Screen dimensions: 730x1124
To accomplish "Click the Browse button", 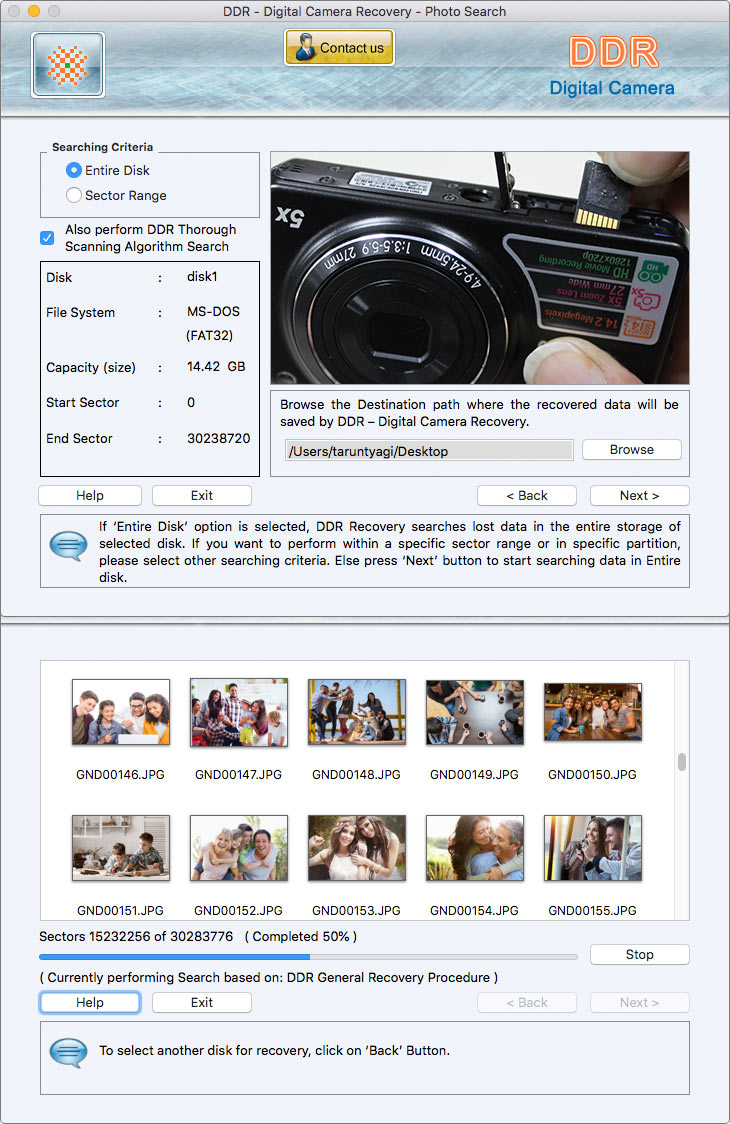I will [632, 449].
